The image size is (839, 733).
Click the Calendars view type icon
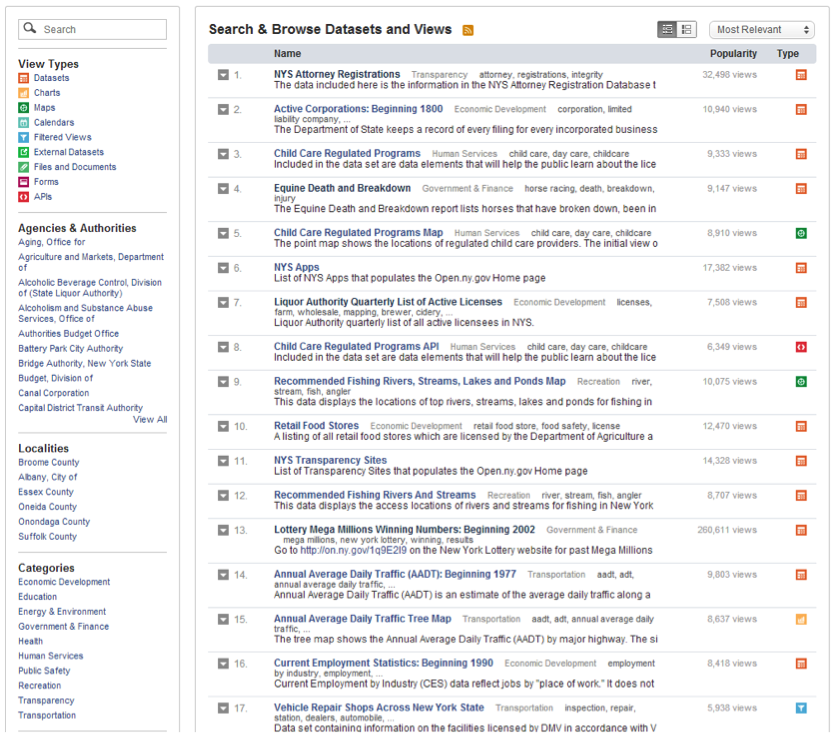24,123
